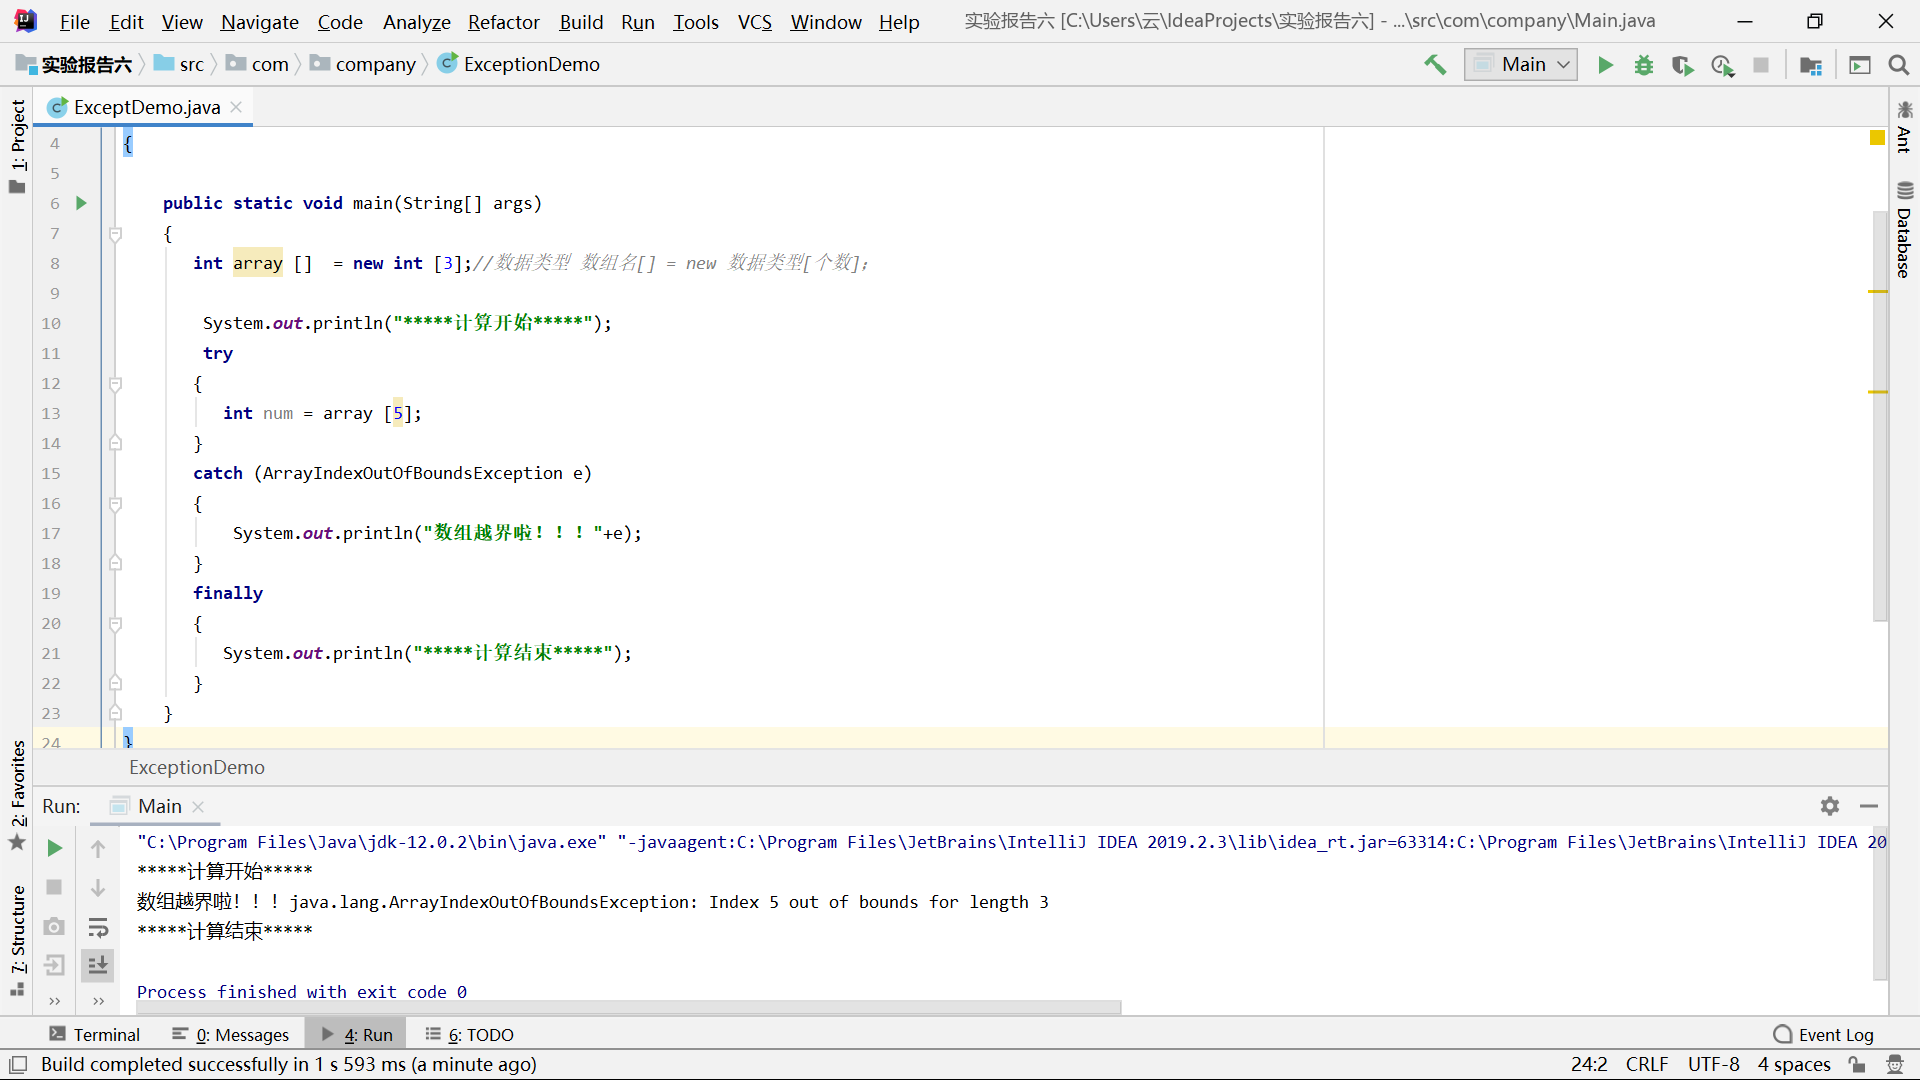Toggle scroll to end in Run console
The image size is (1920, 1080).
pyautogui.click(x=98, y=965)
